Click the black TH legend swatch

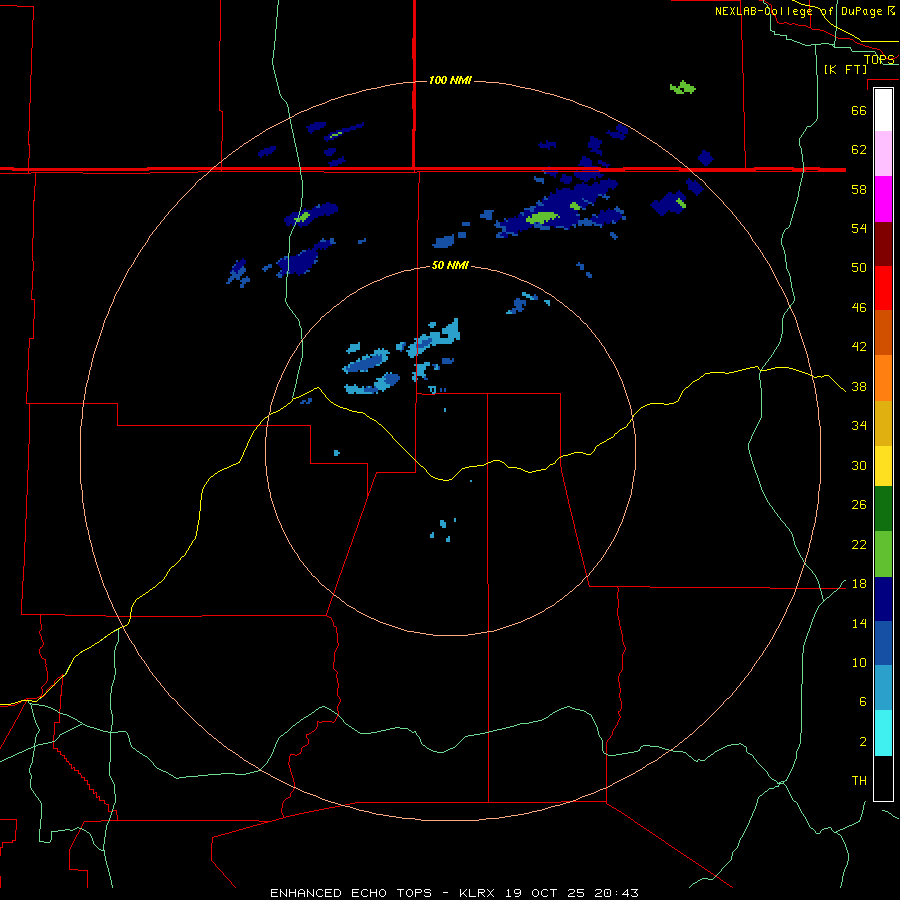click(883, 778)
